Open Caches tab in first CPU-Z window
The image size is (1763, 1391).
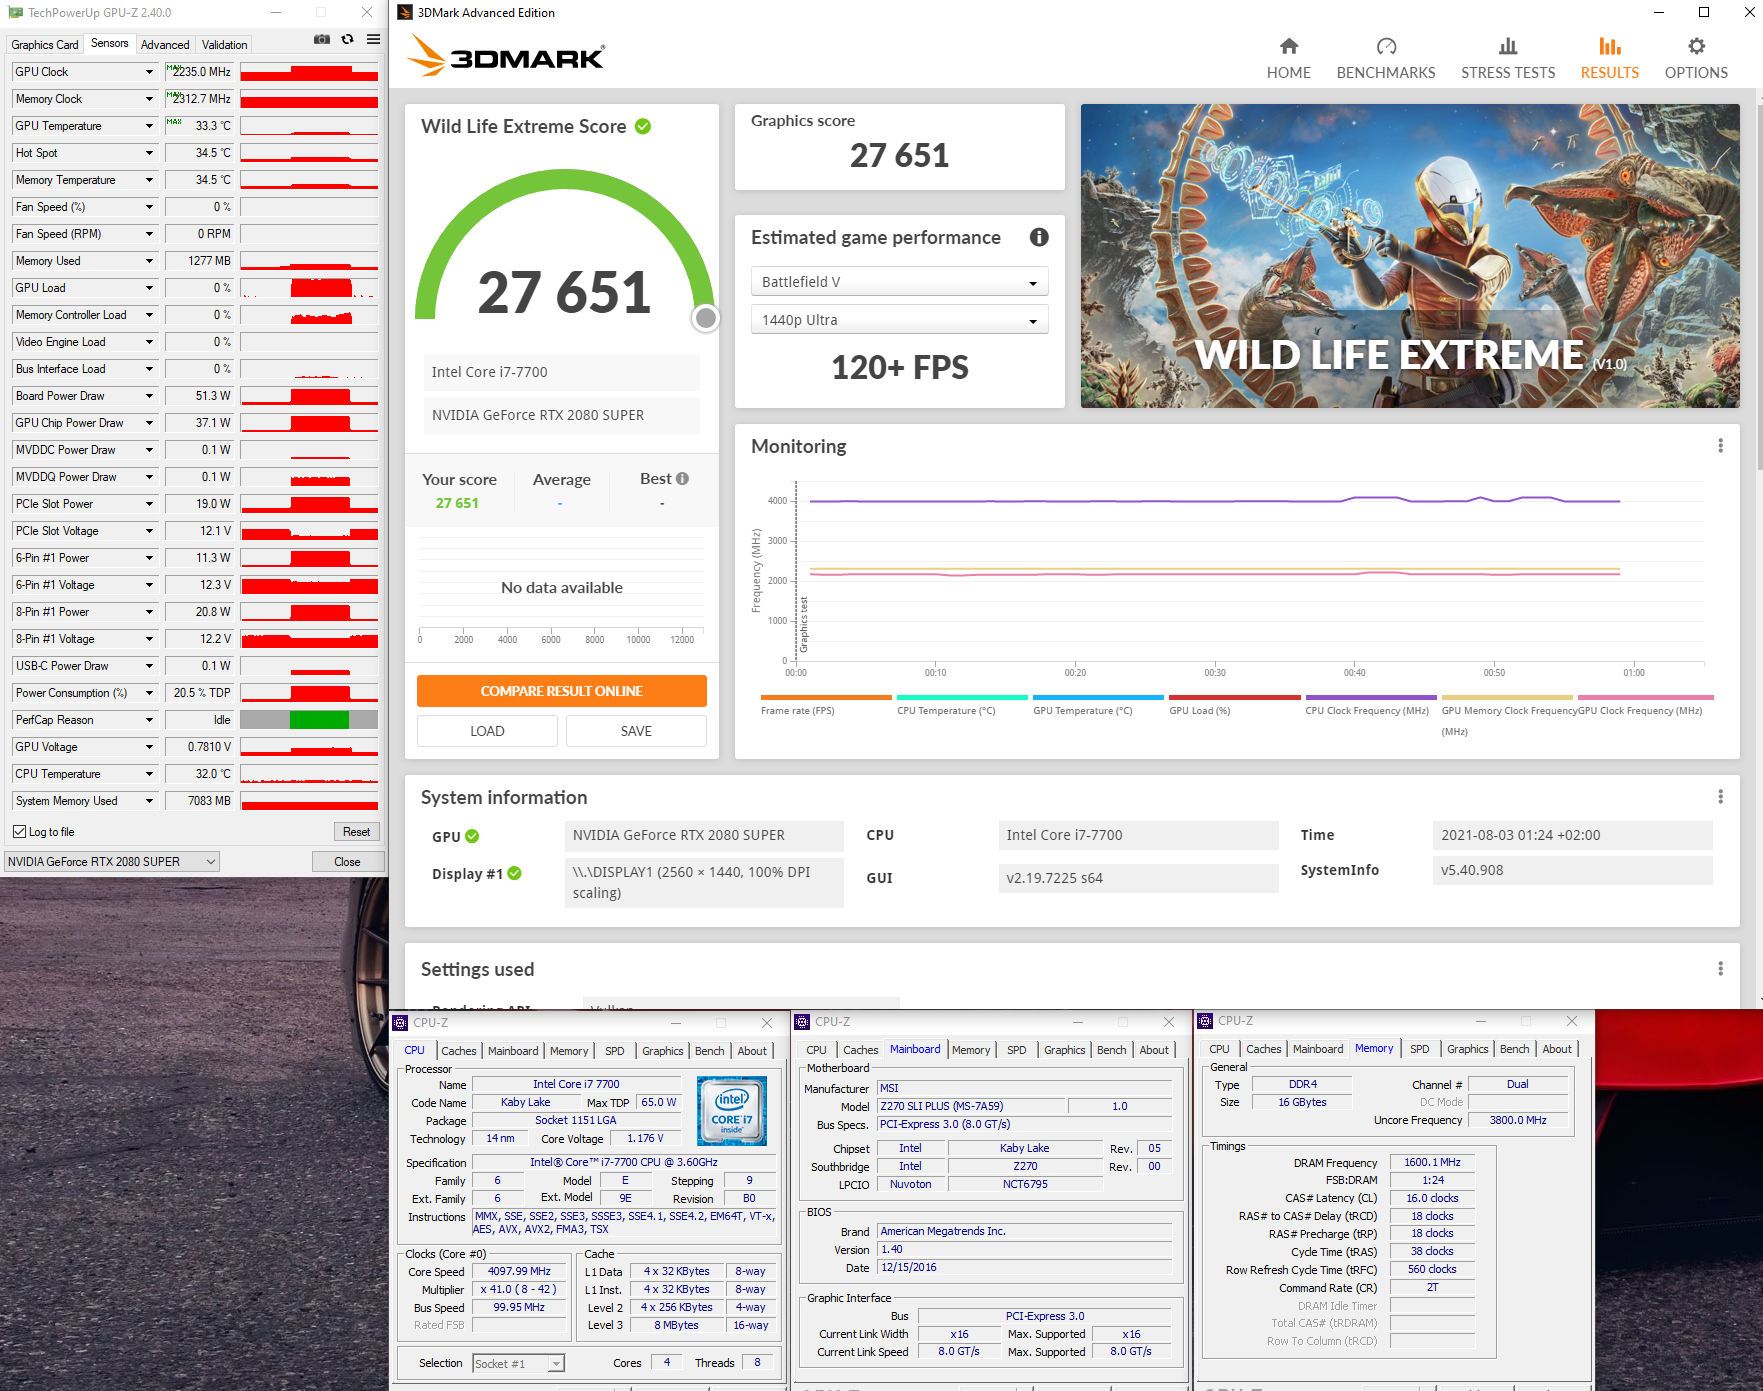coord(459,1051)
